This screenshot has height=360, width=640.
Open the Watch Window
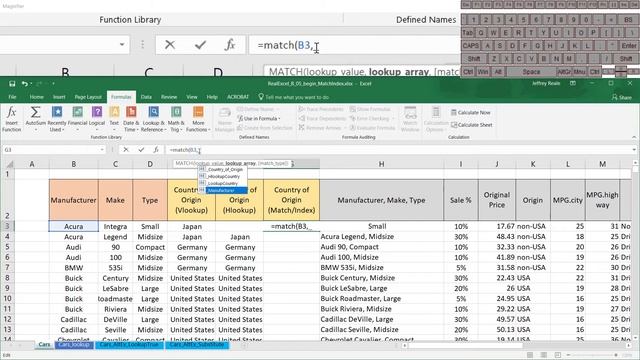[x=410, y=119]
